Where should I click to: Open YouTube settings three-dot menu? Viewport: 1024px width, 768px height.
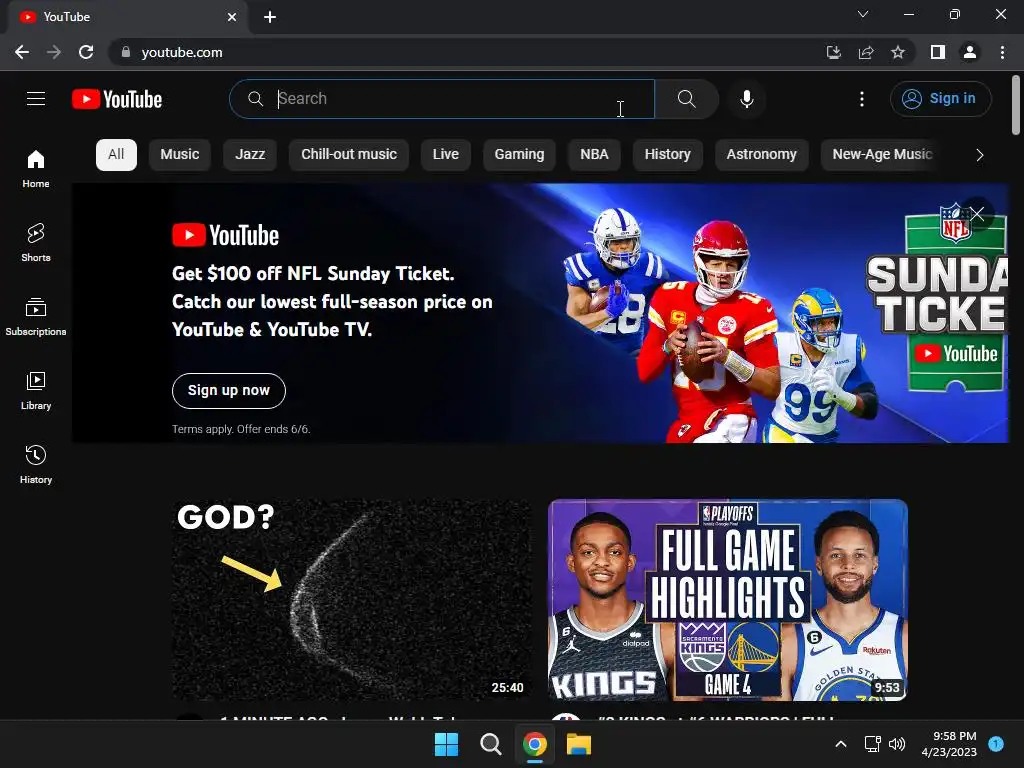click(x=861, y=99)
